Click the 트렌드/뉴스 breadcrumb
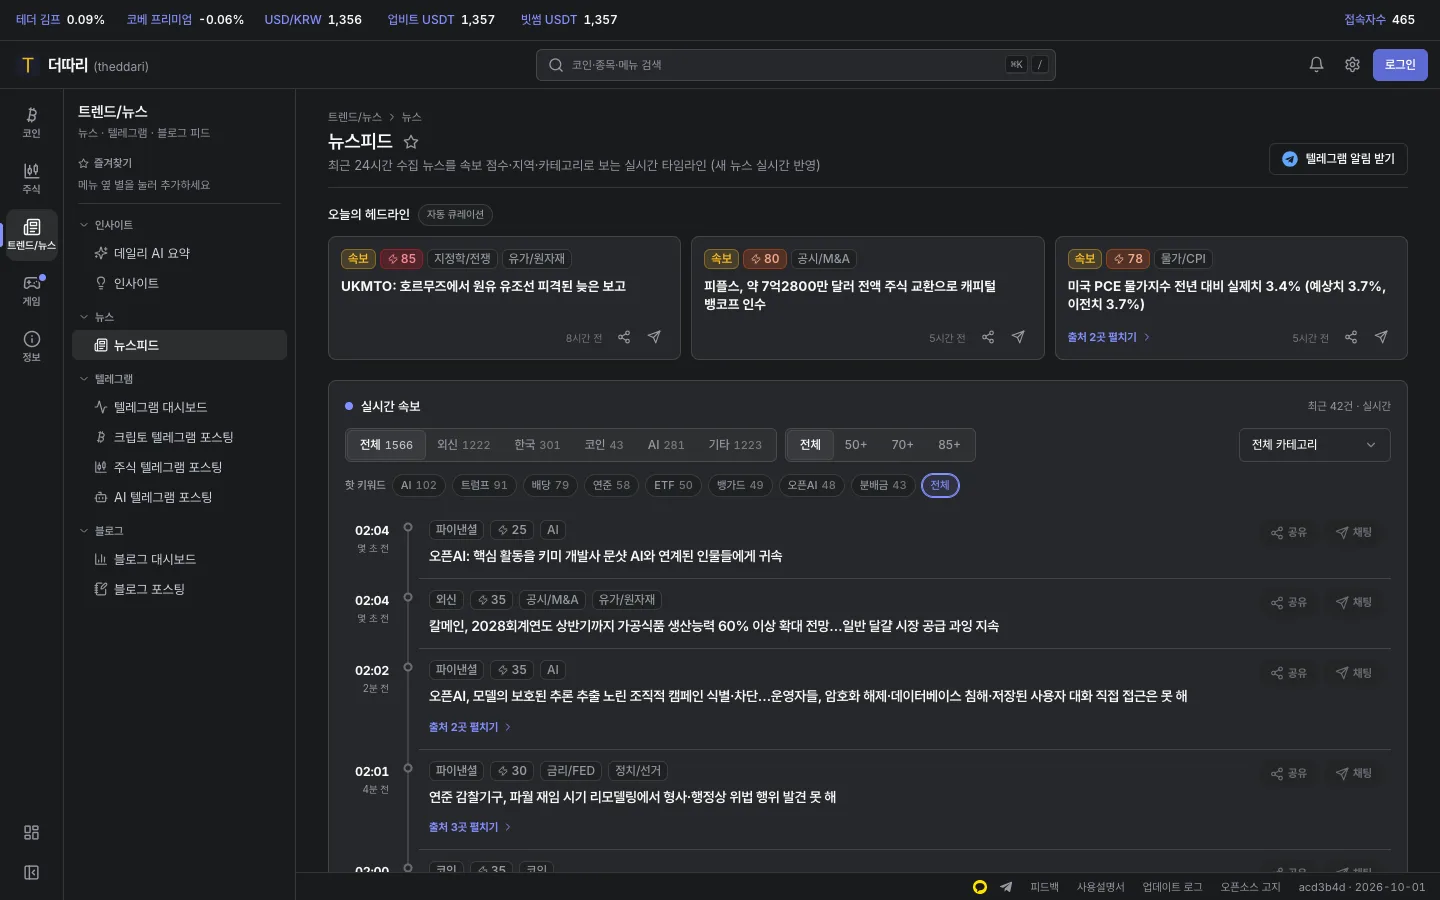Screen dimensions: 1440x900 [x=355, y=117]
